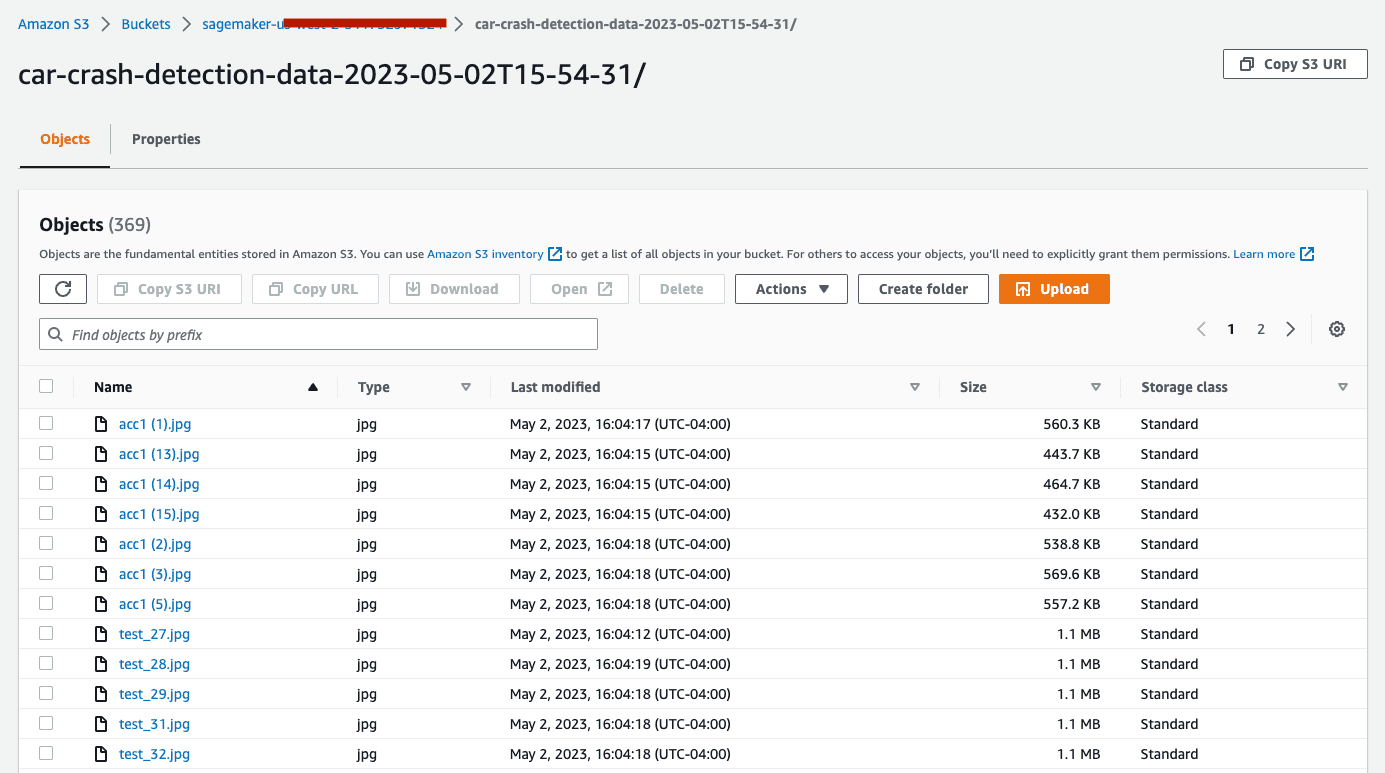The height and width of the screenshot is (773, 1385).
Task: Tick the checkbox for acc1 (14).jpg
Action: 46,483
